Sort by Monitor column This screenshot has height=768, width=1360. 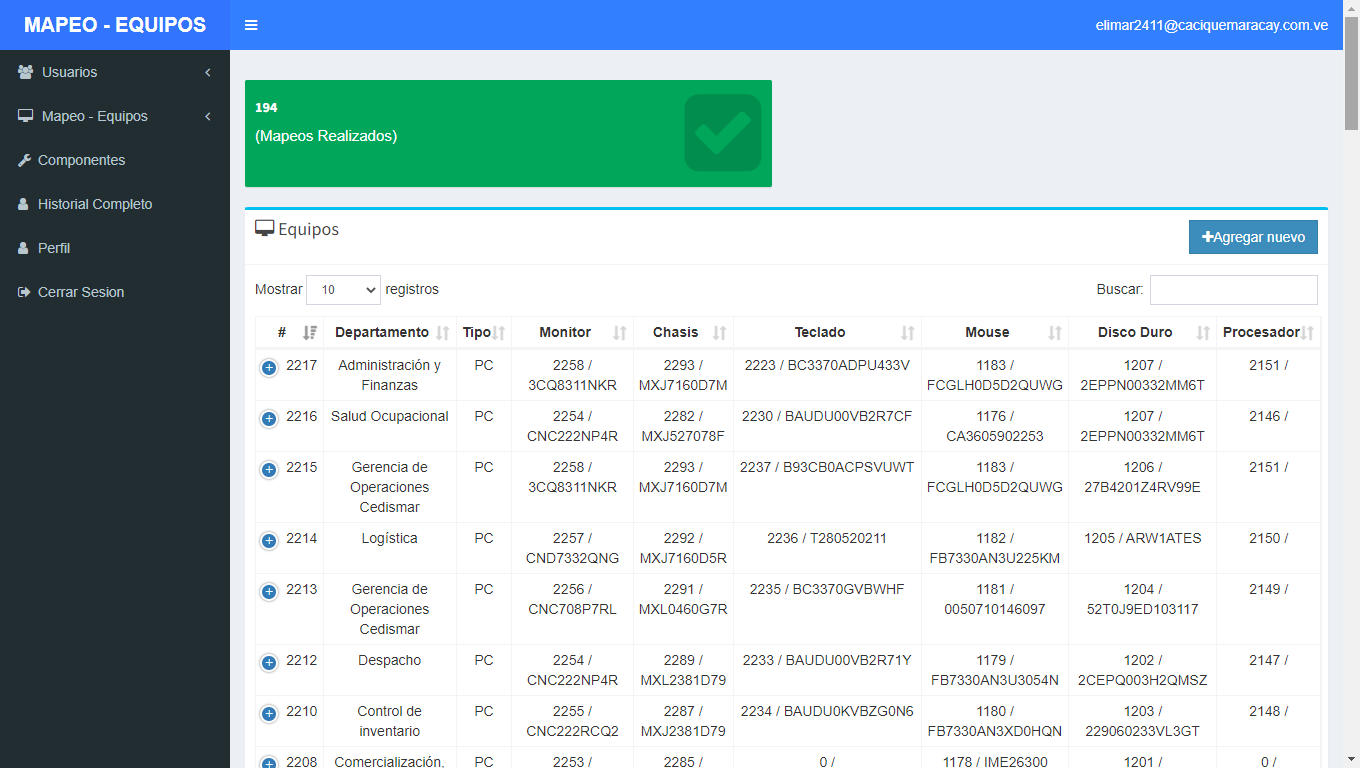tap(572, 332)
